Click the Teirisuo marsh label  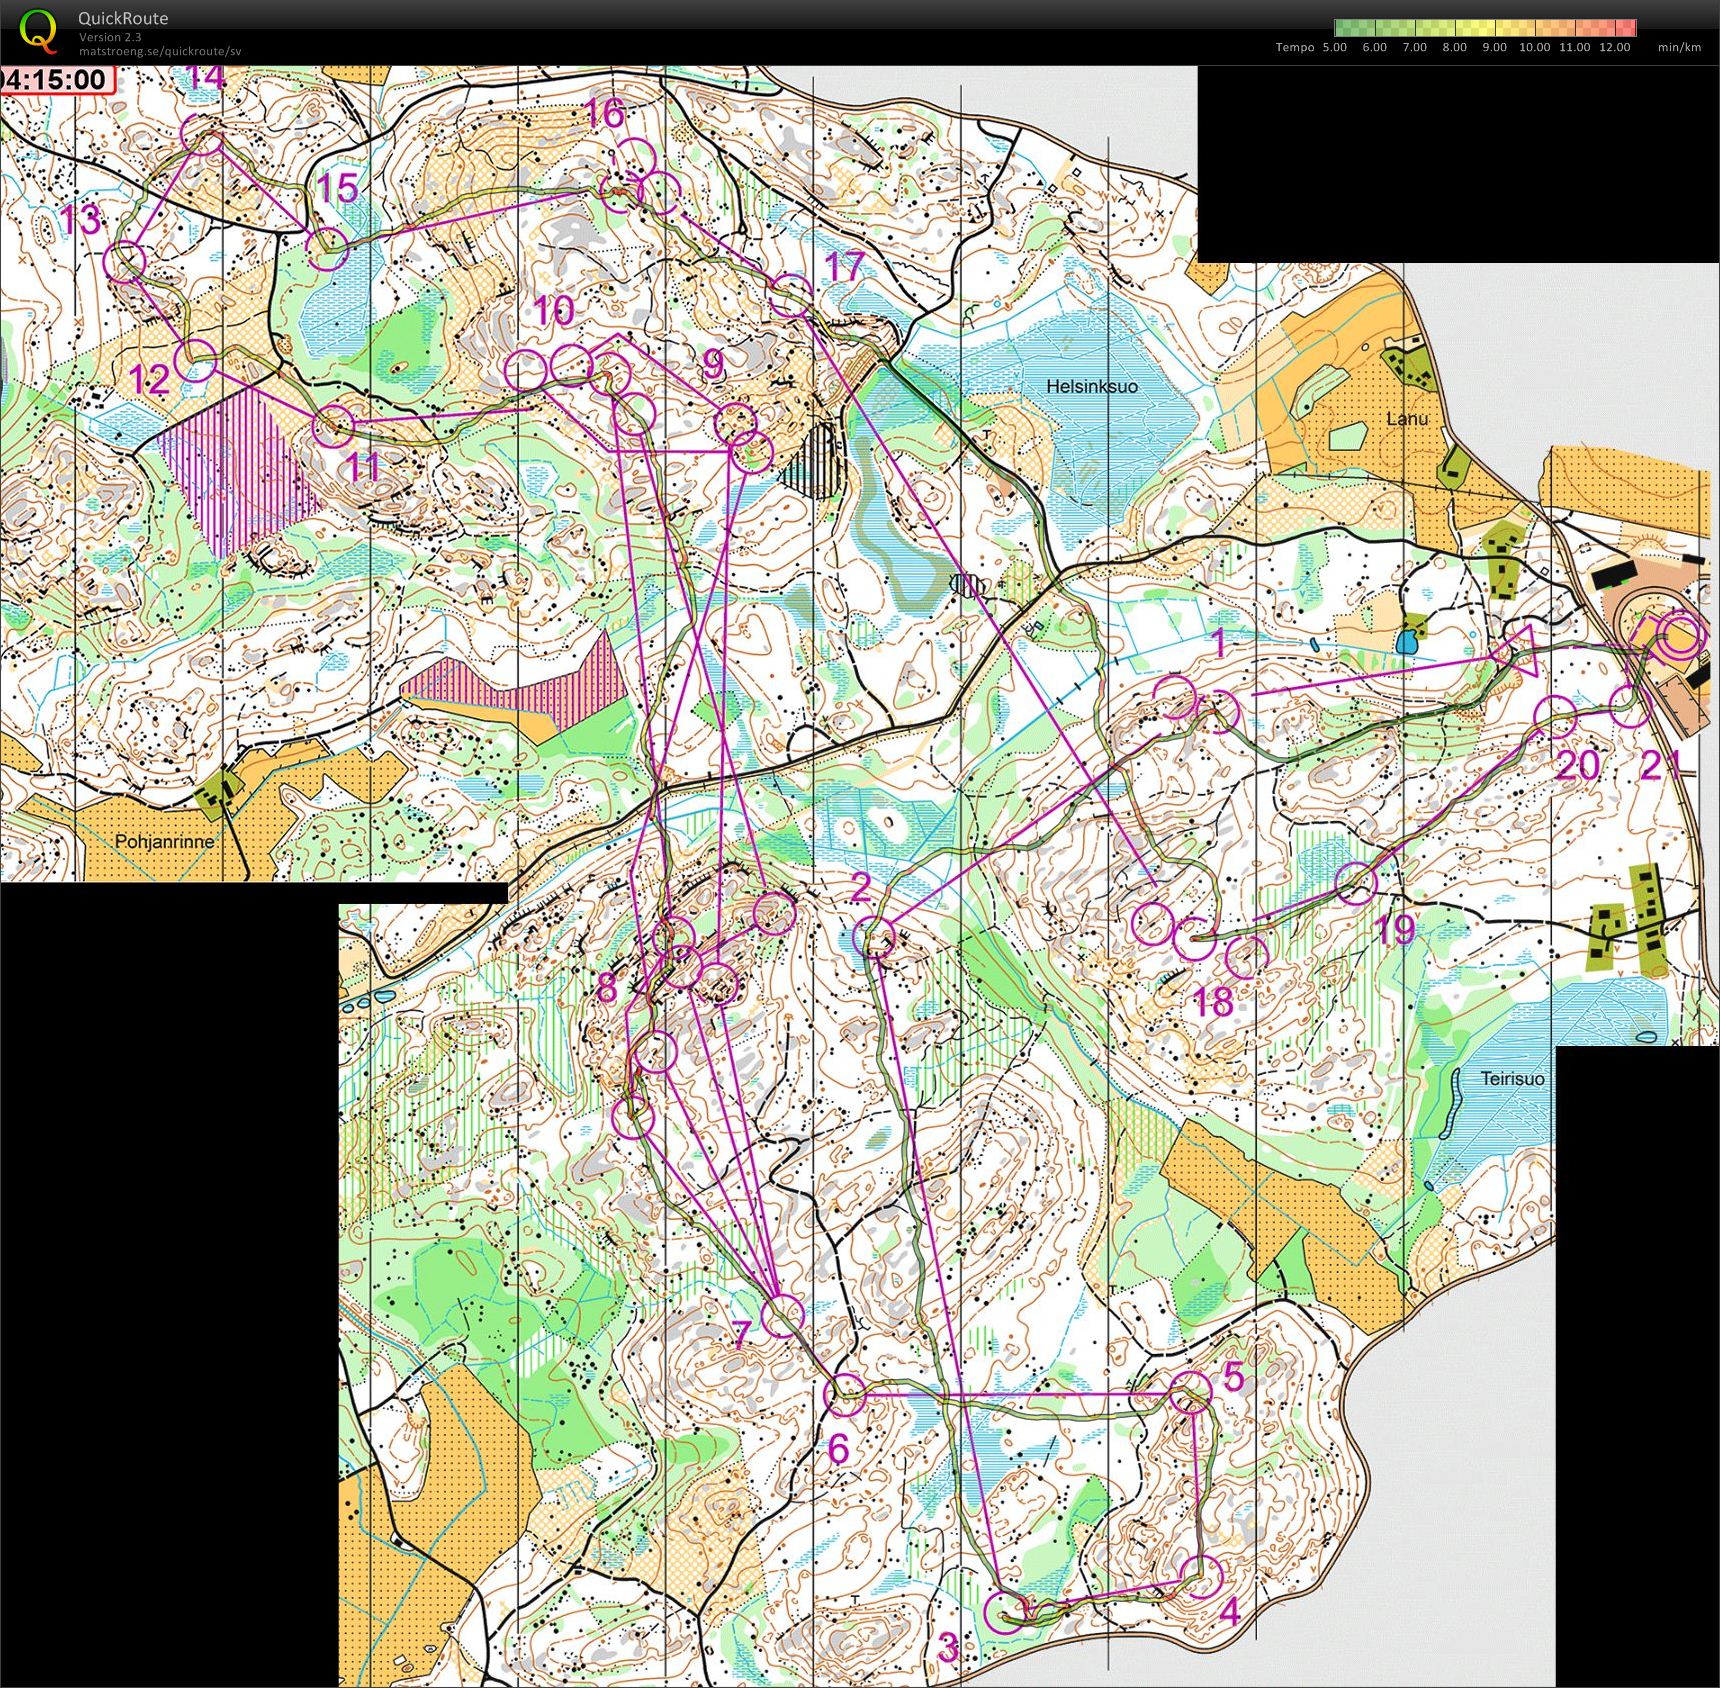[1512, 1078]
